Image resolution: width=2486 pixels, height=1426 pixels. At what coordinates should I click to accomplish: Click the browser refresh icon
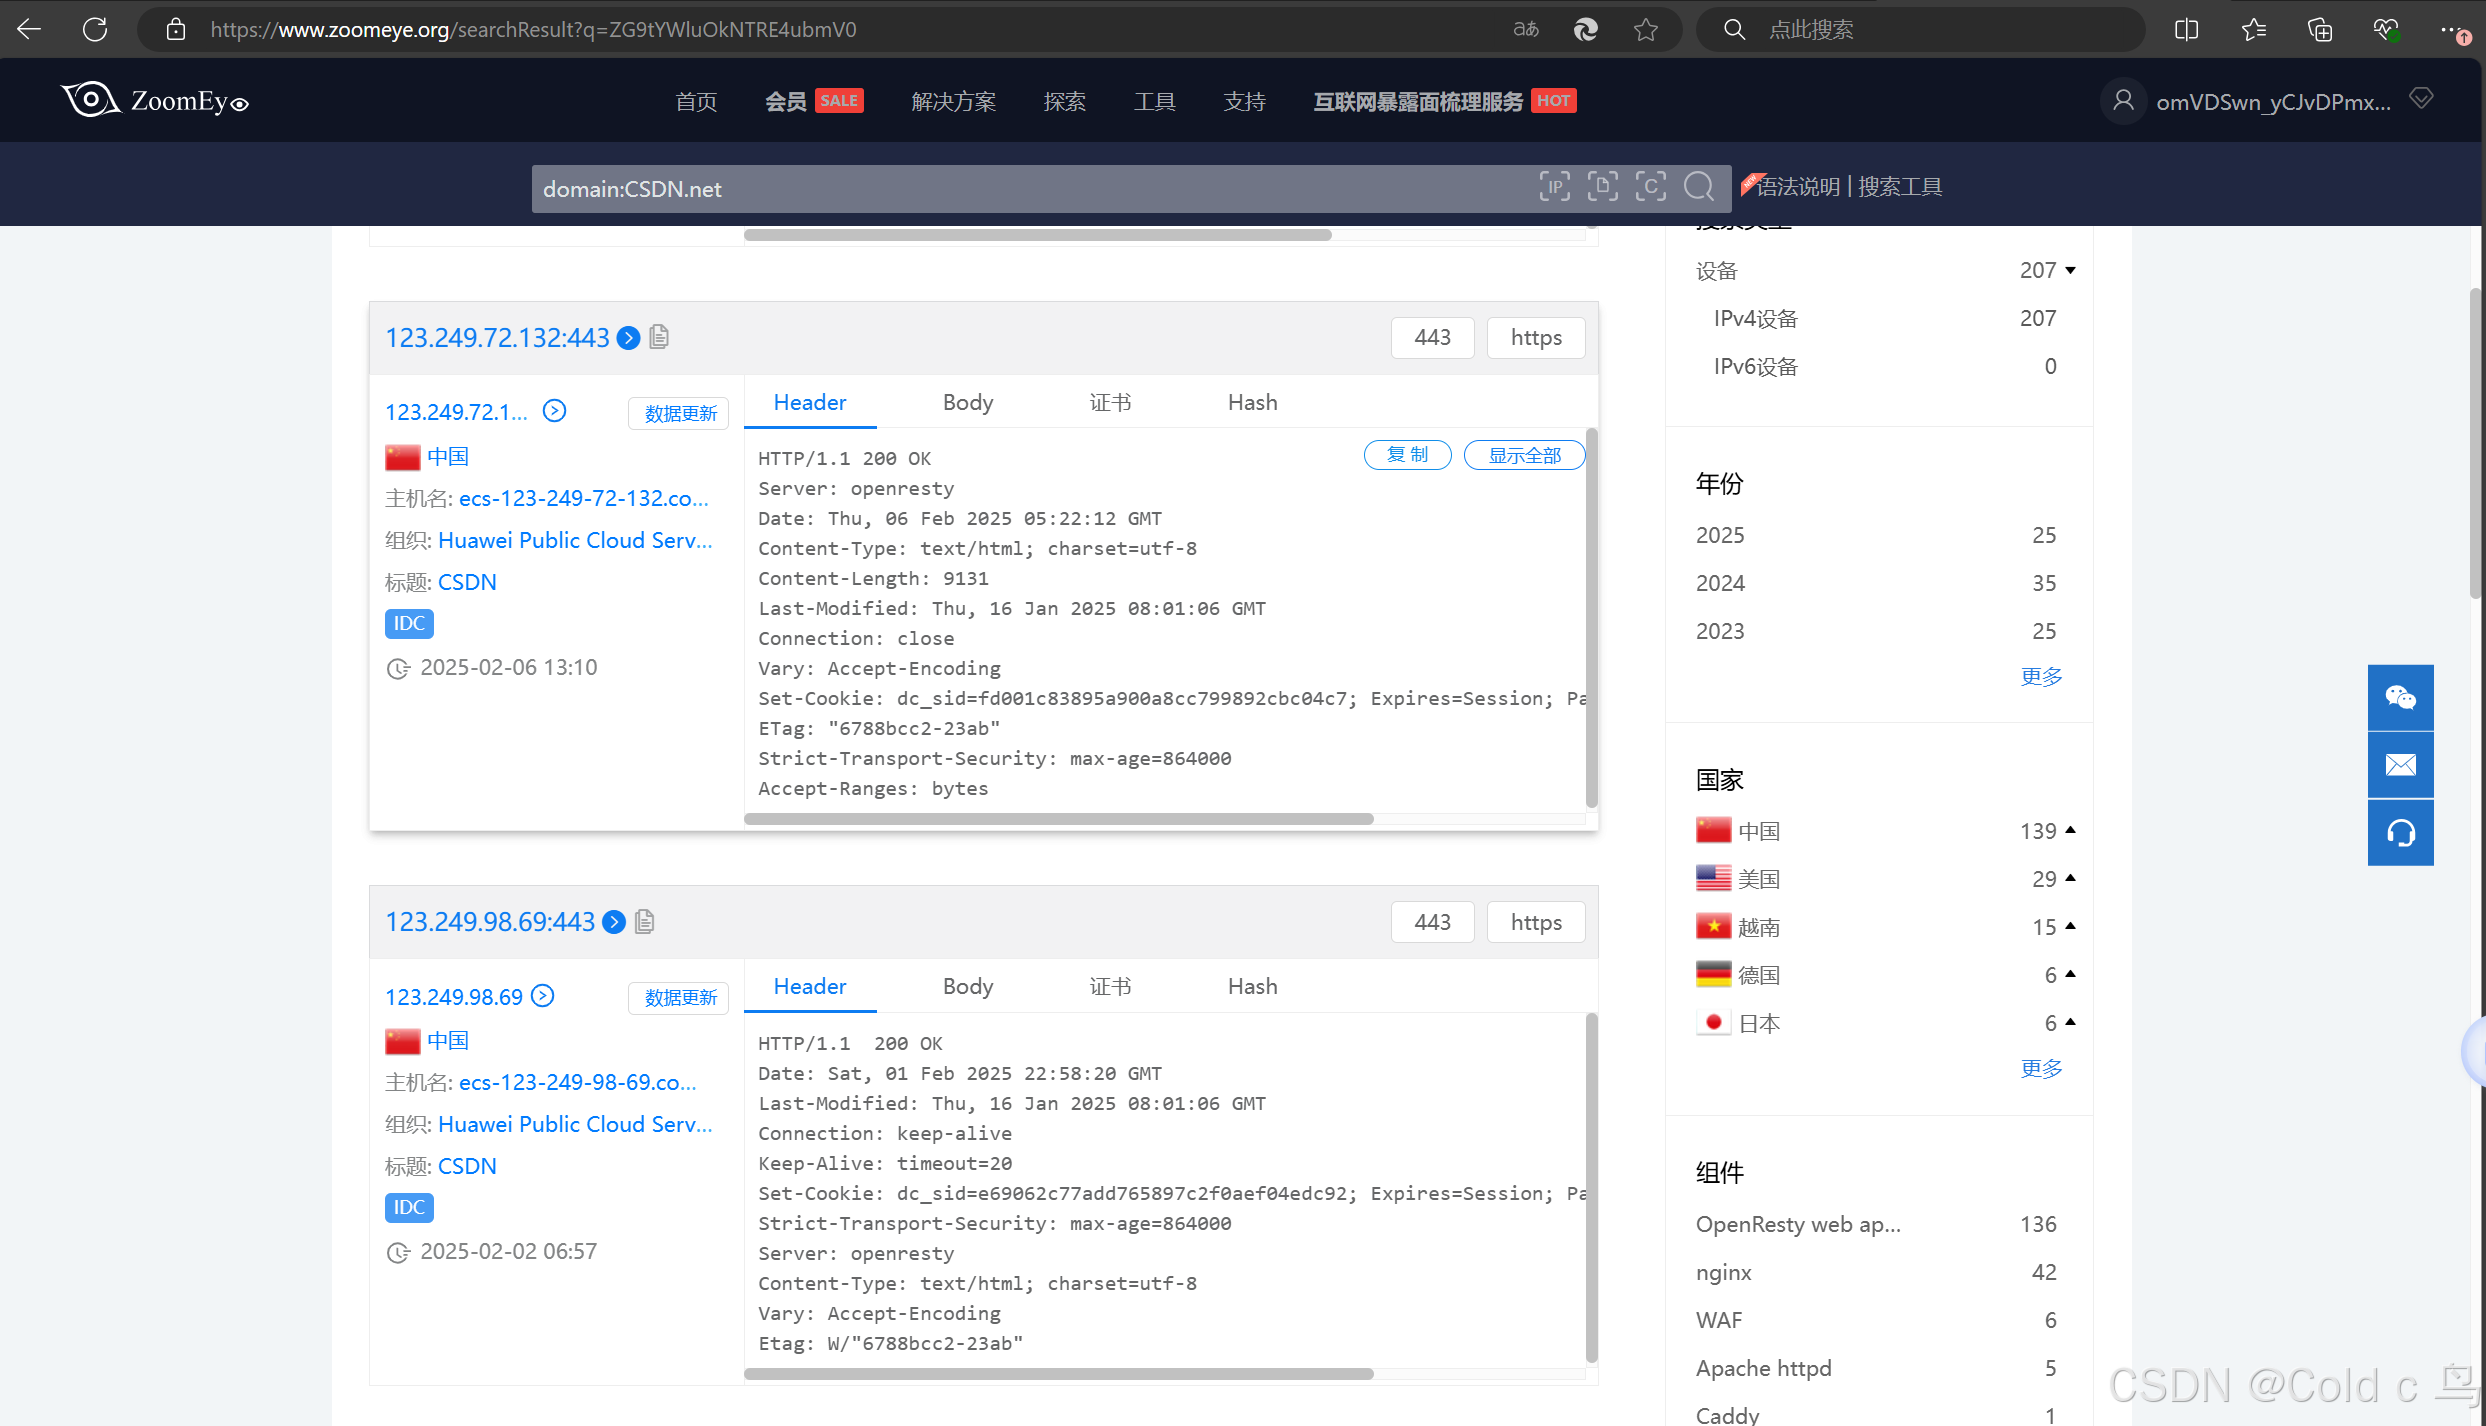[x=95, y=29]
